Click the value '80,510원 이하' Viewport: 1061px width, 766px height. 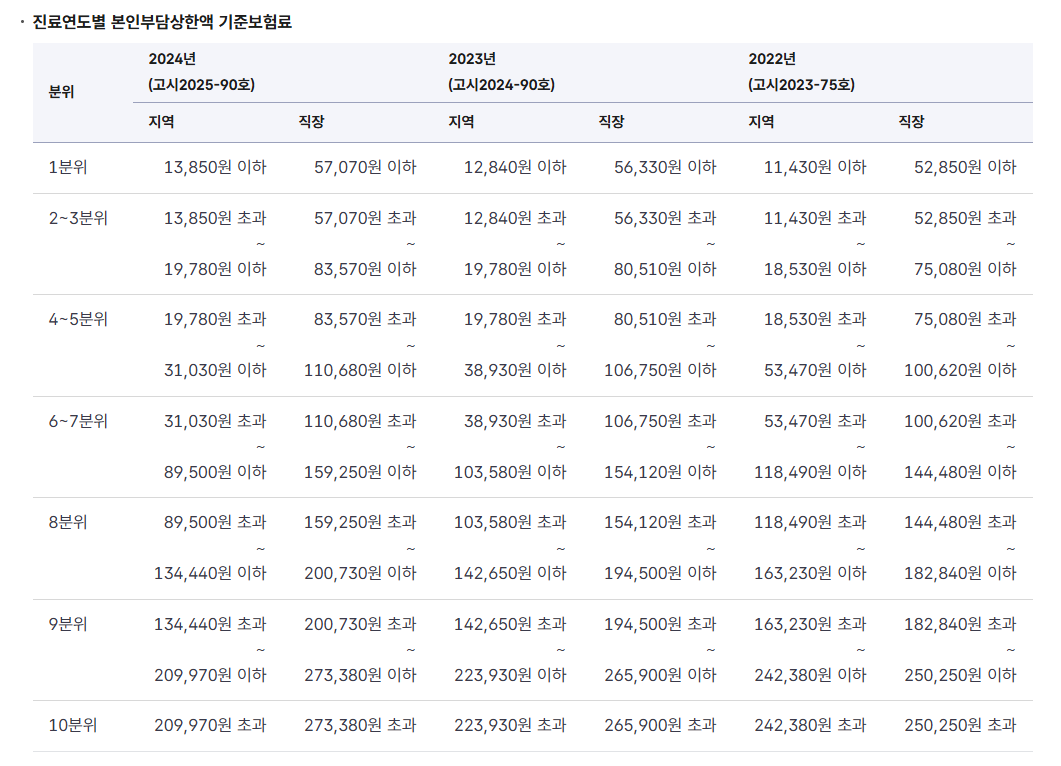tap(665, 269)
